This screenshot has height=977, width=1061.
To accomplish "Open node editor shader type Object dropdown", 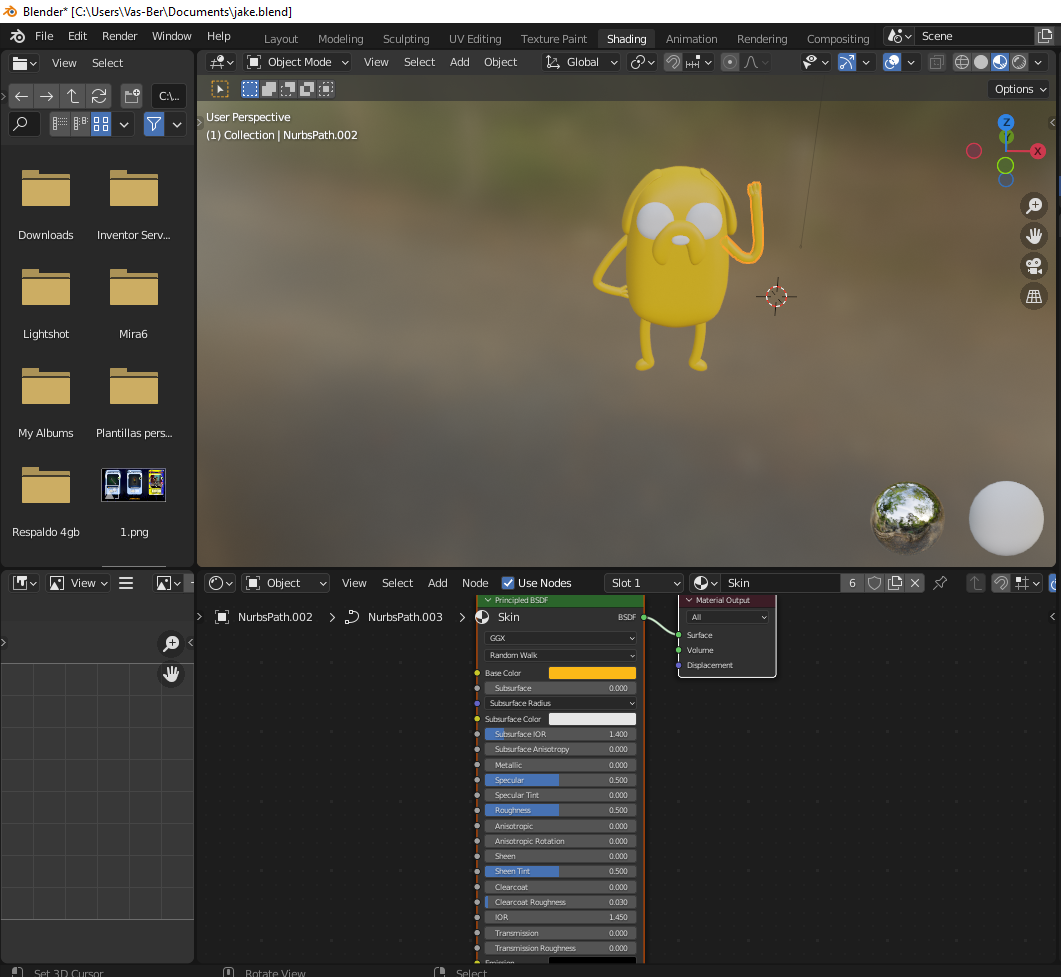I will tap(286, 583).
